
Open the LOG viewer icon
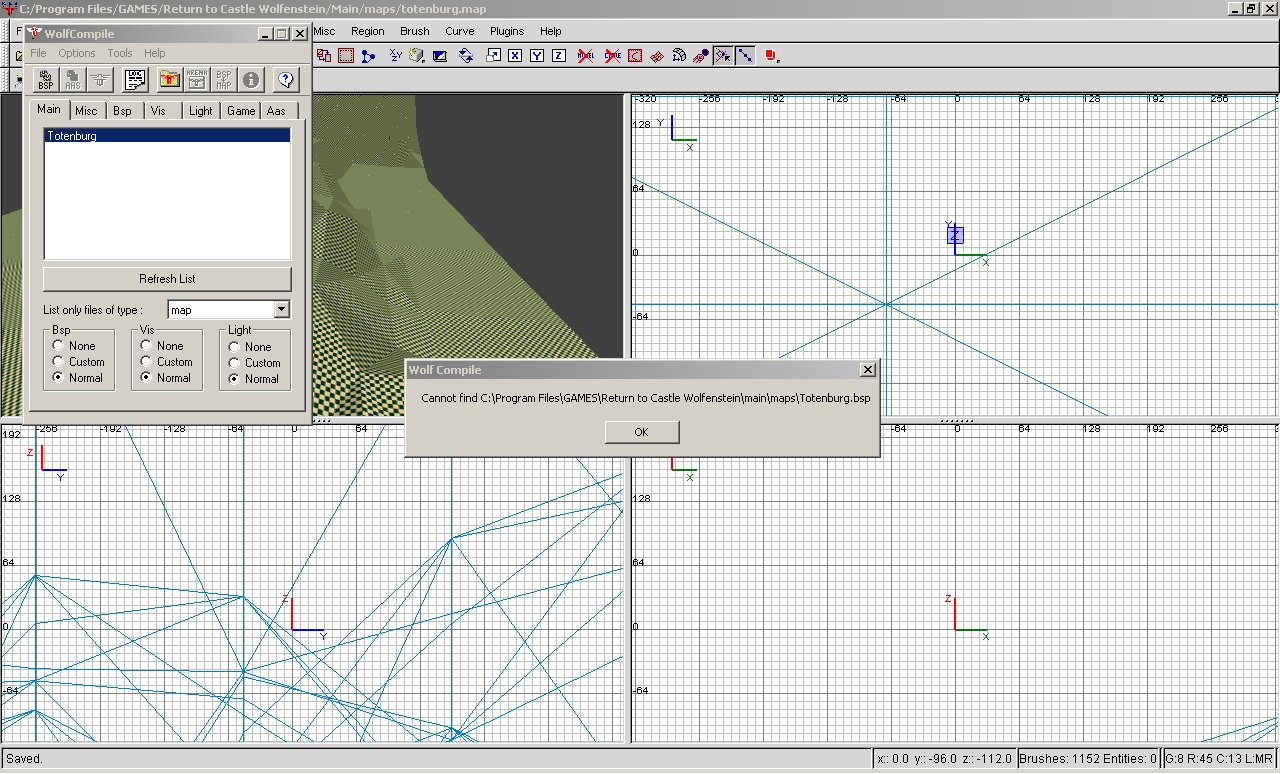(x=135, y=79)
